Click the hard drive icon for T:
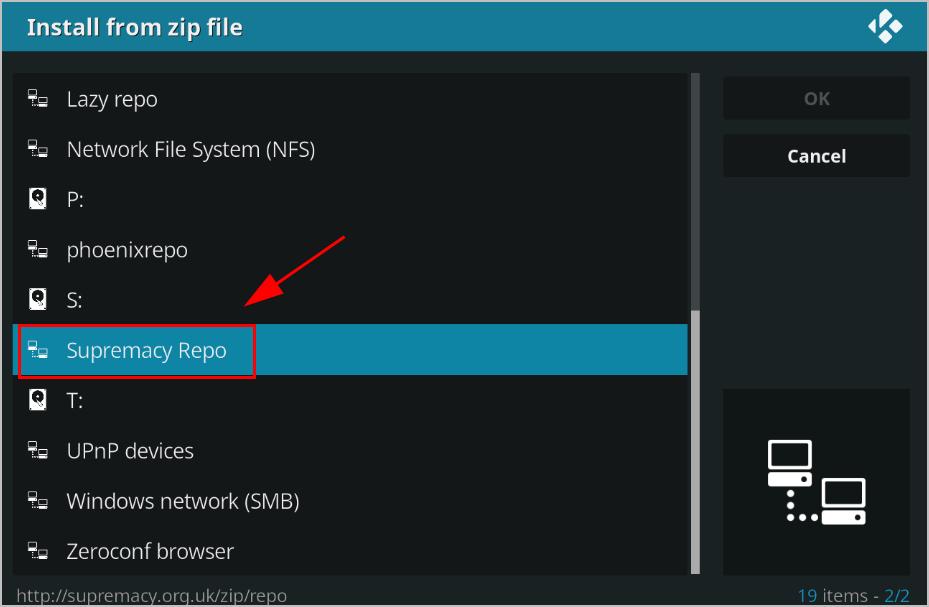Image resolution: width=929 pixels, height=607 pixels. (38, 400)
